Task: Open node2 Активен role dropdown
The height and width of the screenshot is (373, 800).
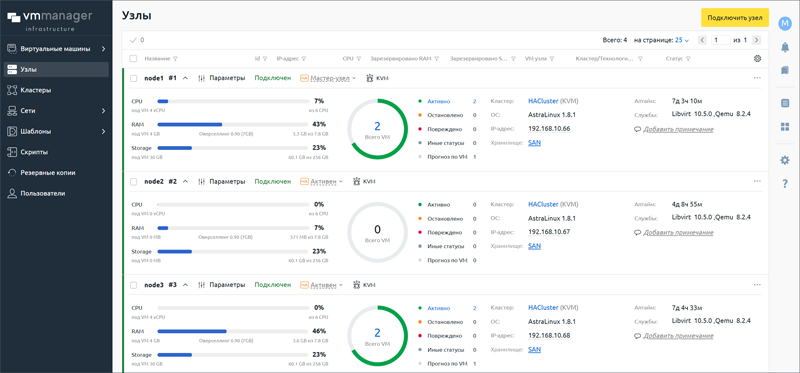Action: [321, 182]
